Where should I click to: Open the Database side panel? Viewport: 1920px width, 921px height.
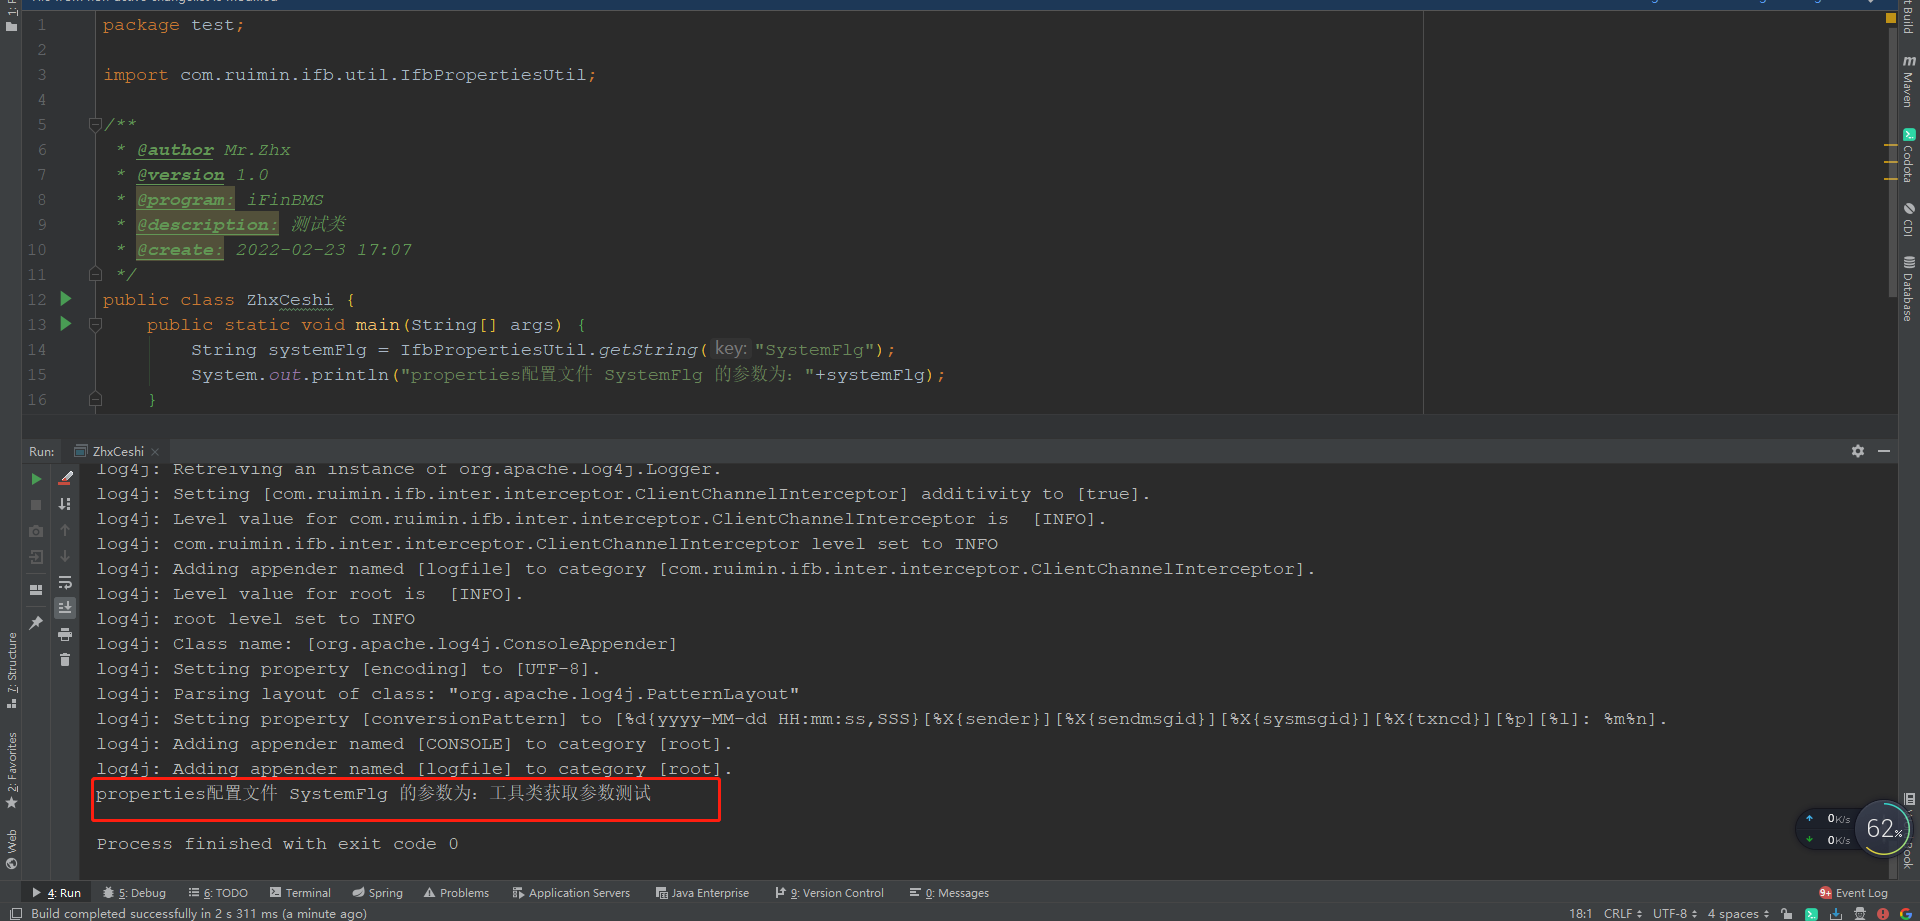click(1908, 288)
